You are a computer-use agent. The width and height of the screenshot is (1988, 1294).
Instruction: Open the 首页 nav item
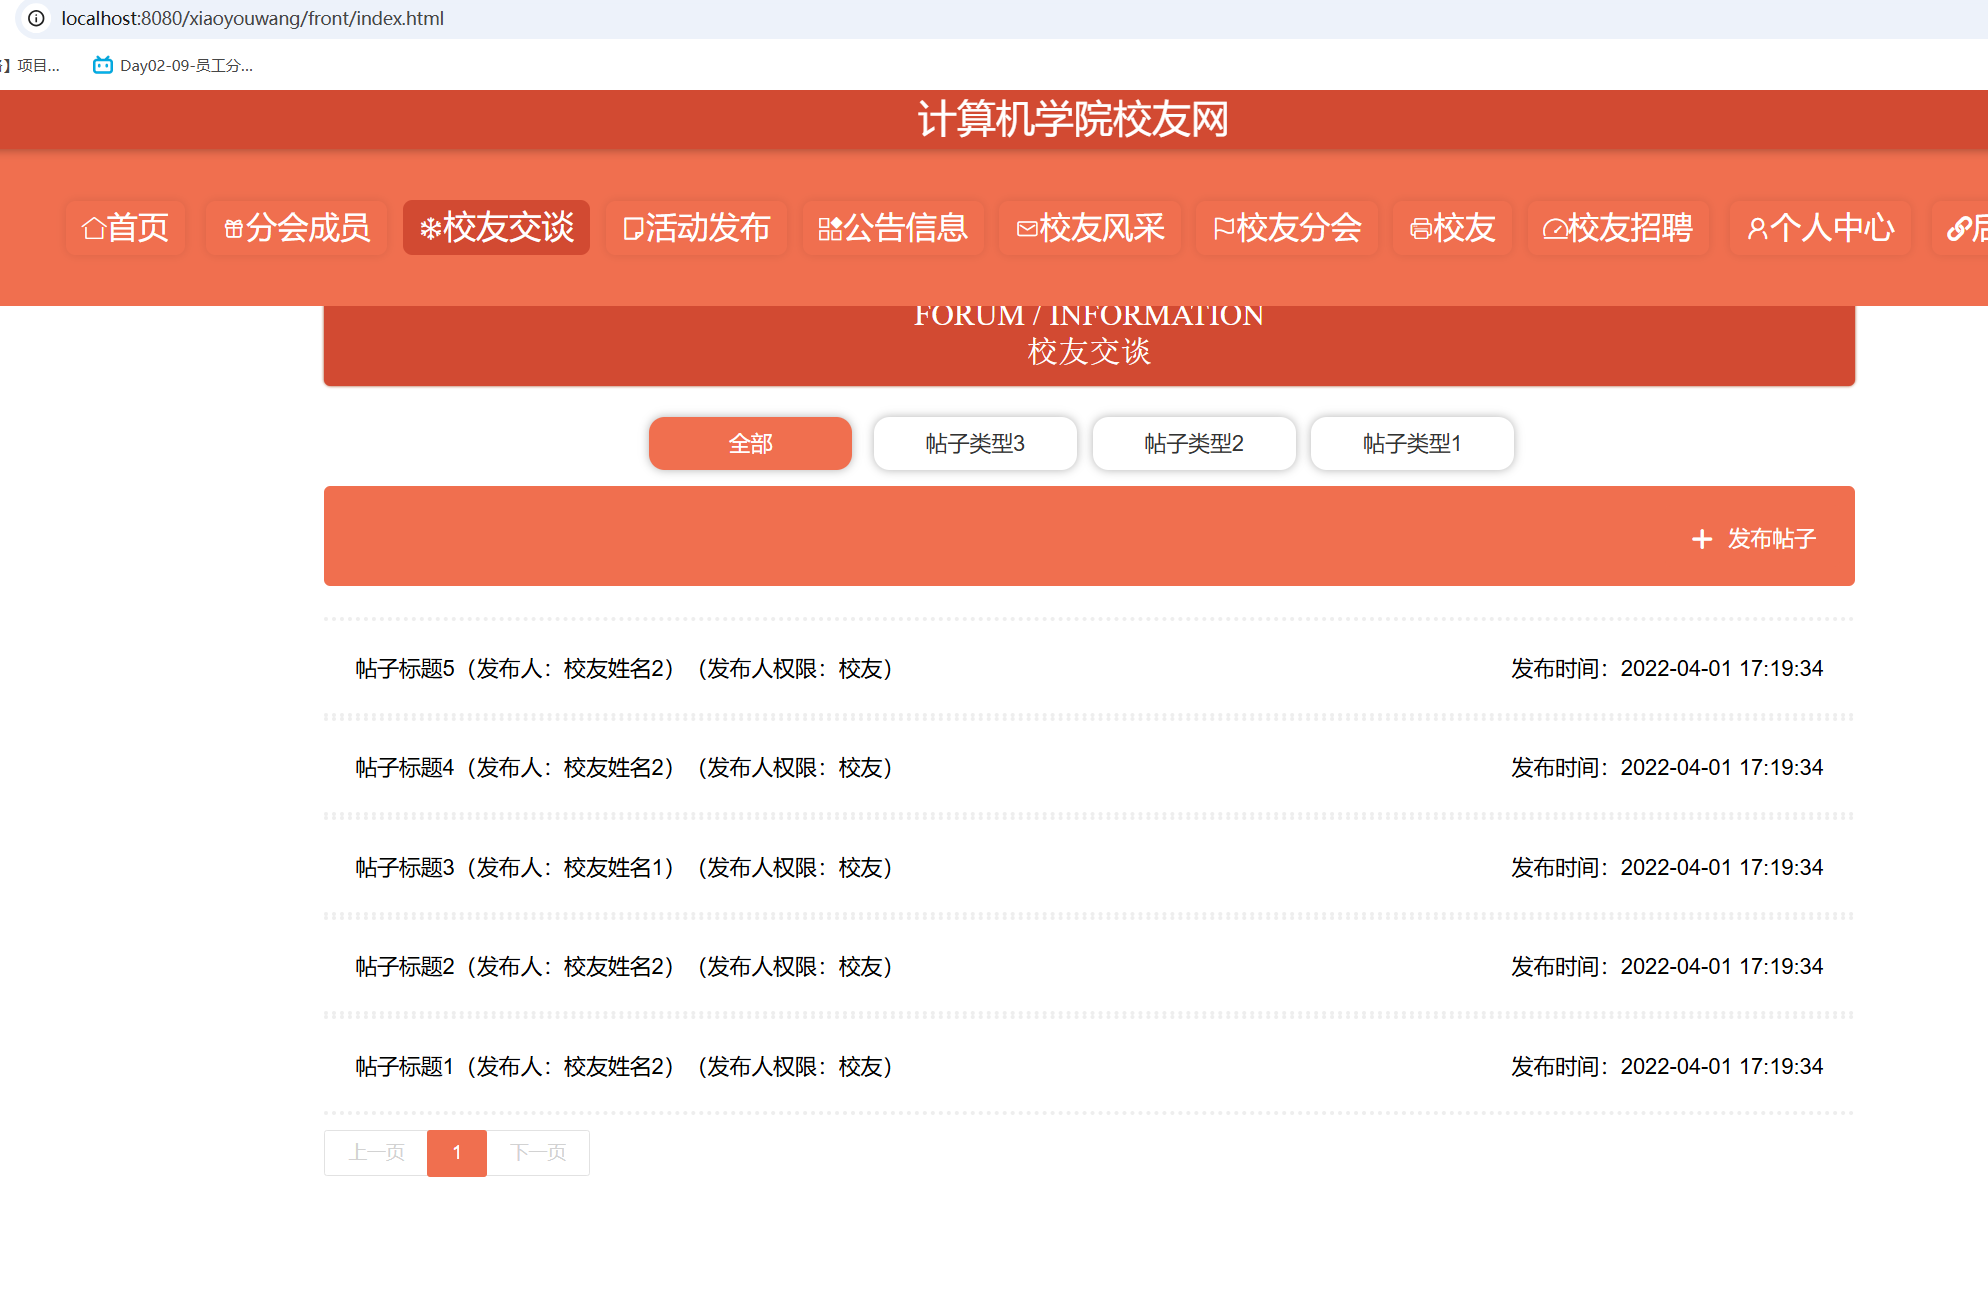[125, 228]
